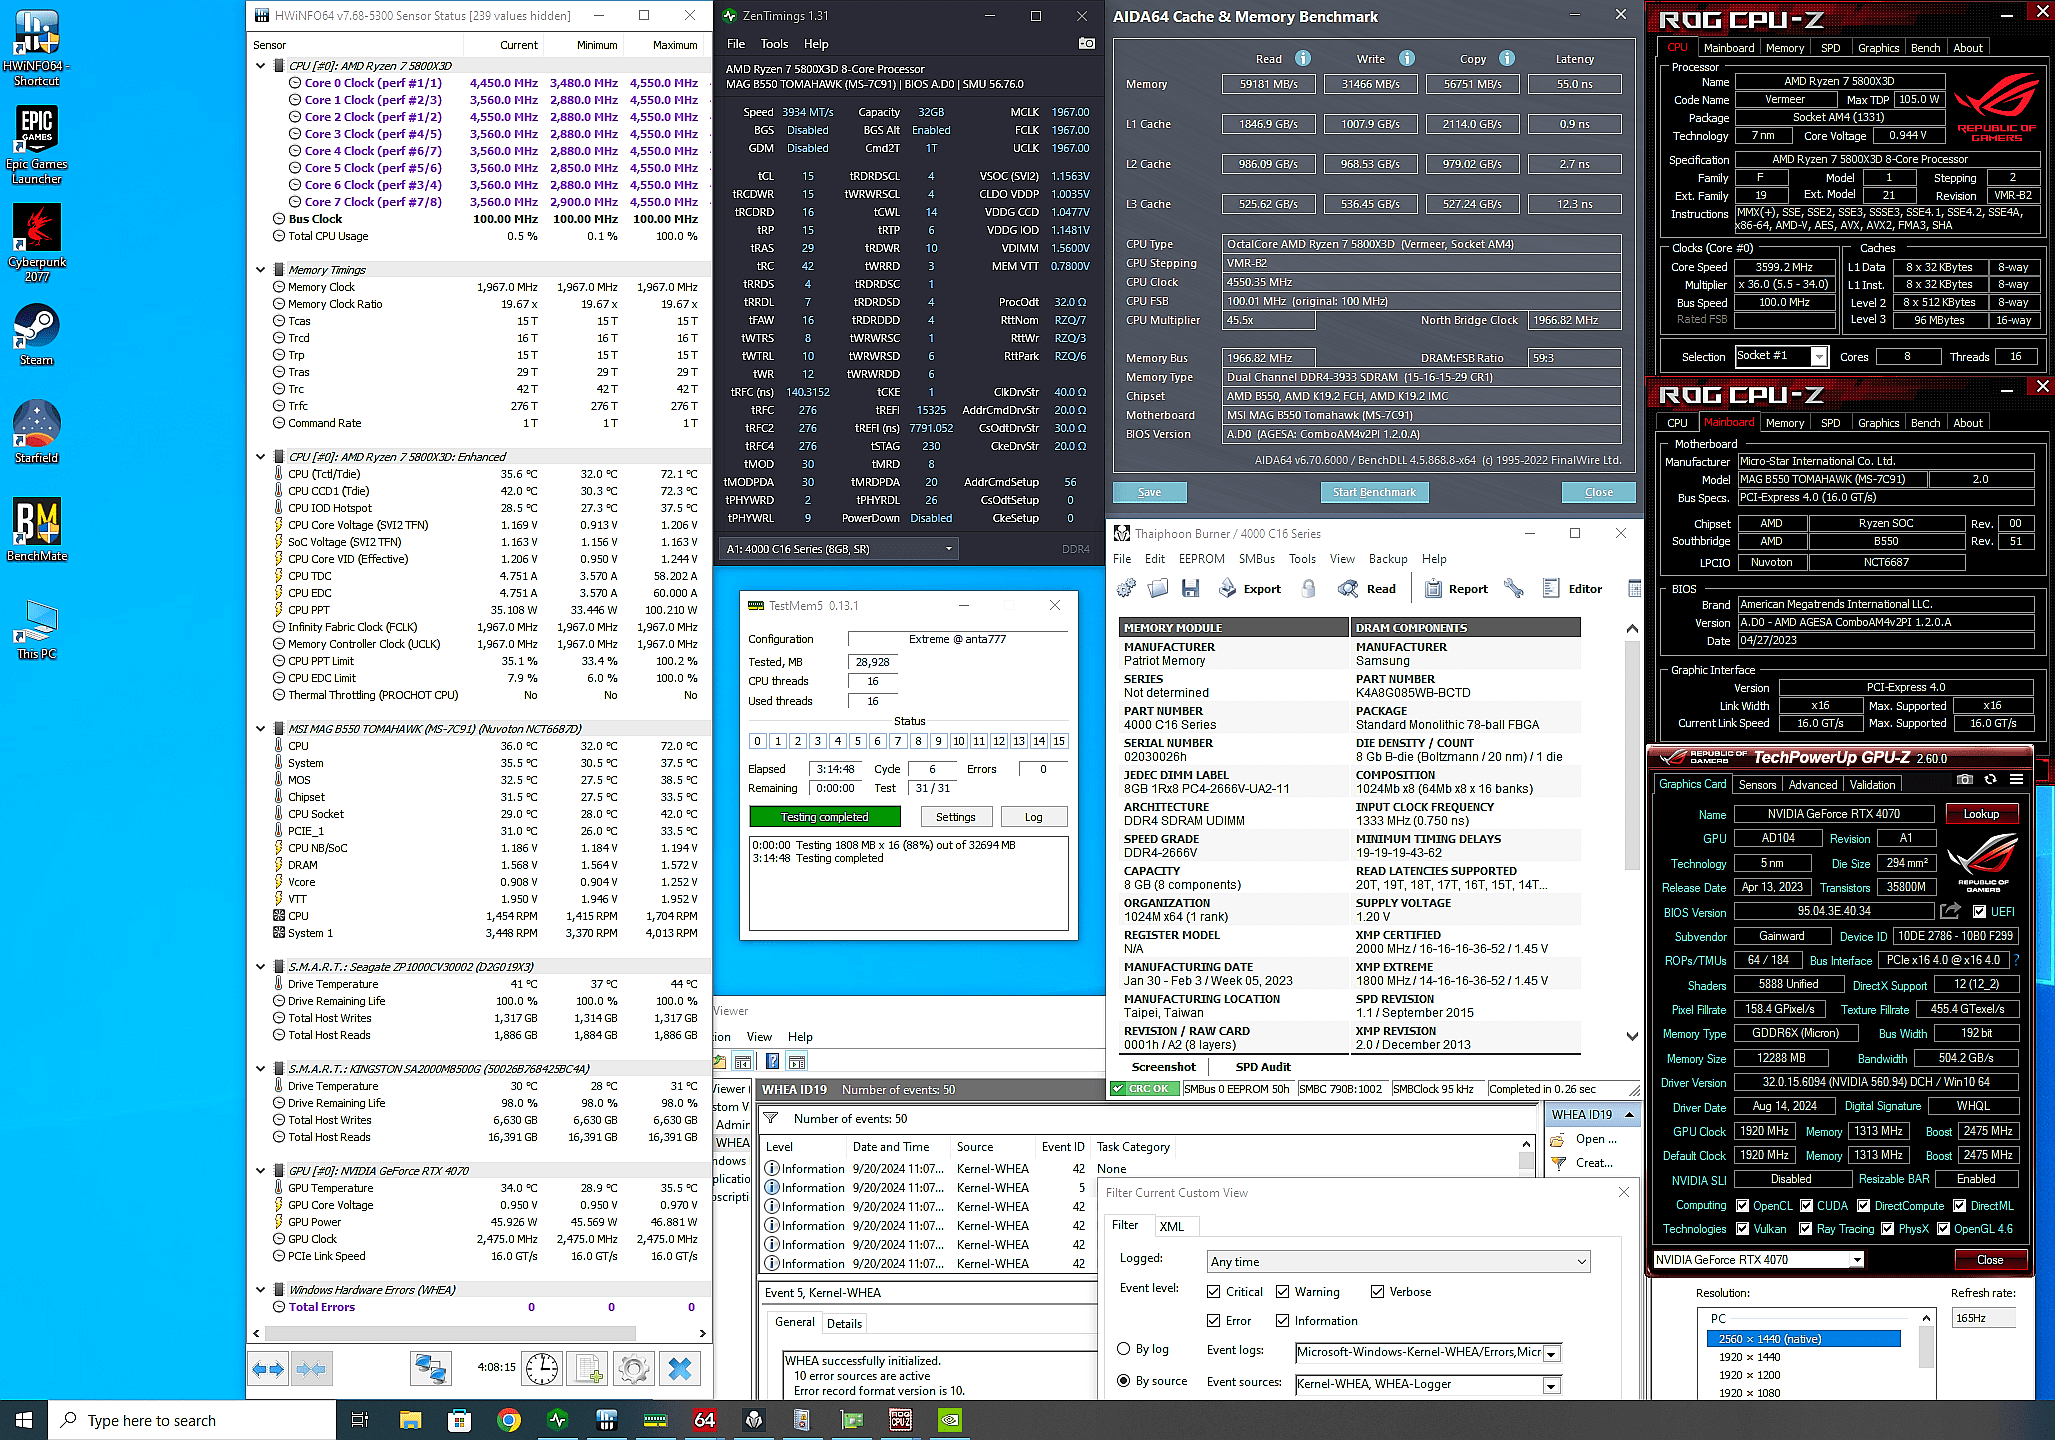This screenshot has height=1440, width=2055.
Task: Open the Logged Any time dropdown
Action: click(x=1398, y=1262)
